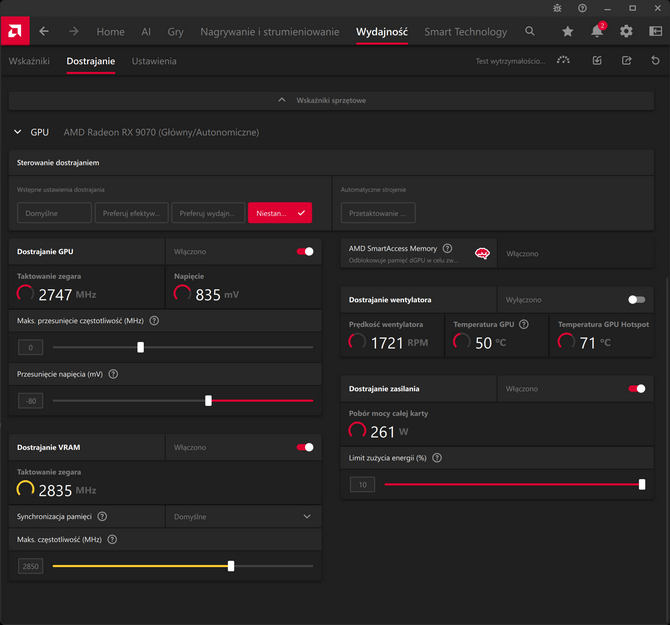The image size is (670, 625).
Task: Open favorites star icon
Action: 567,31
